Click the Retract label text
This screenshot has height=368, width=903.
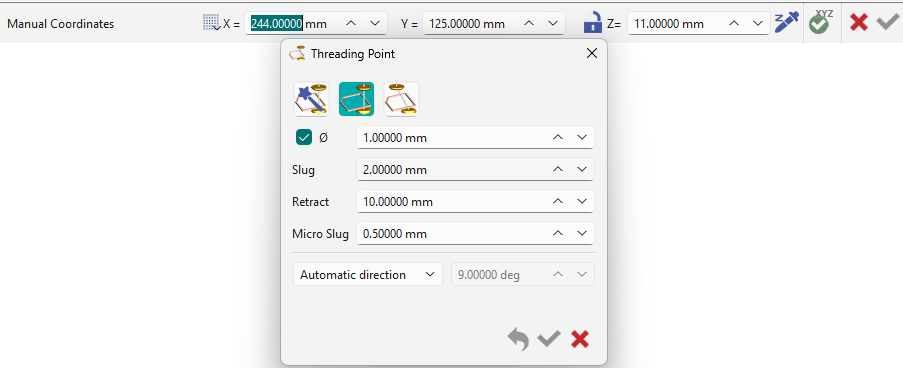pyautogui.click(x=311, y=202)
